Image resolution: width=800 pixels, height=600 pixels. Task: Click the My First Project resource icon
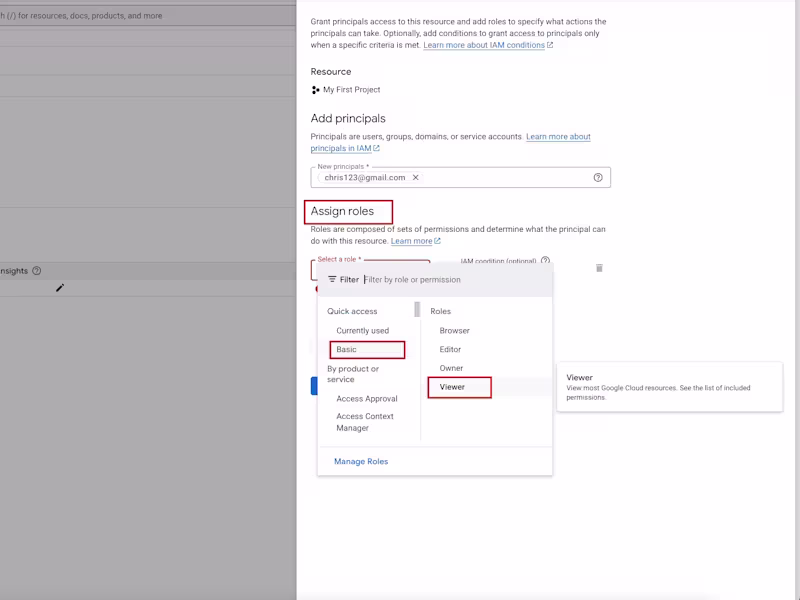[316, 89]
